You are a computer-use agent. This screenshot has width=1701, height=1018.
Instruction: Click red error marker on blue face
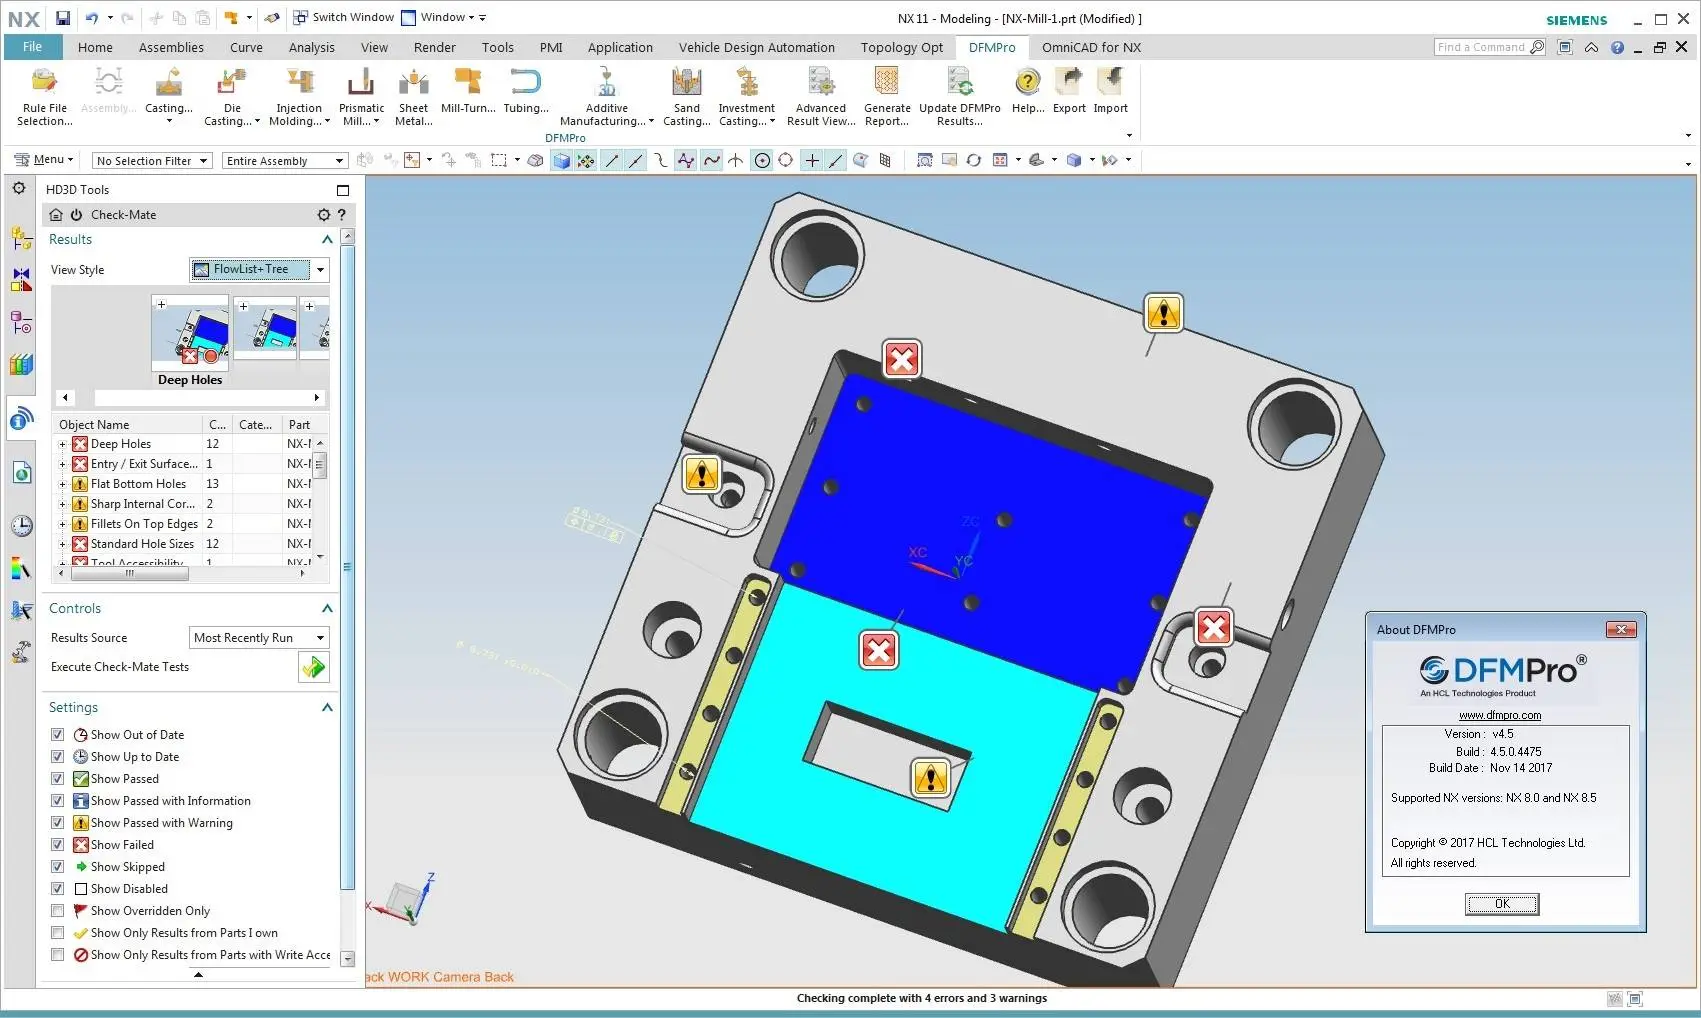(x=902, y=359)
